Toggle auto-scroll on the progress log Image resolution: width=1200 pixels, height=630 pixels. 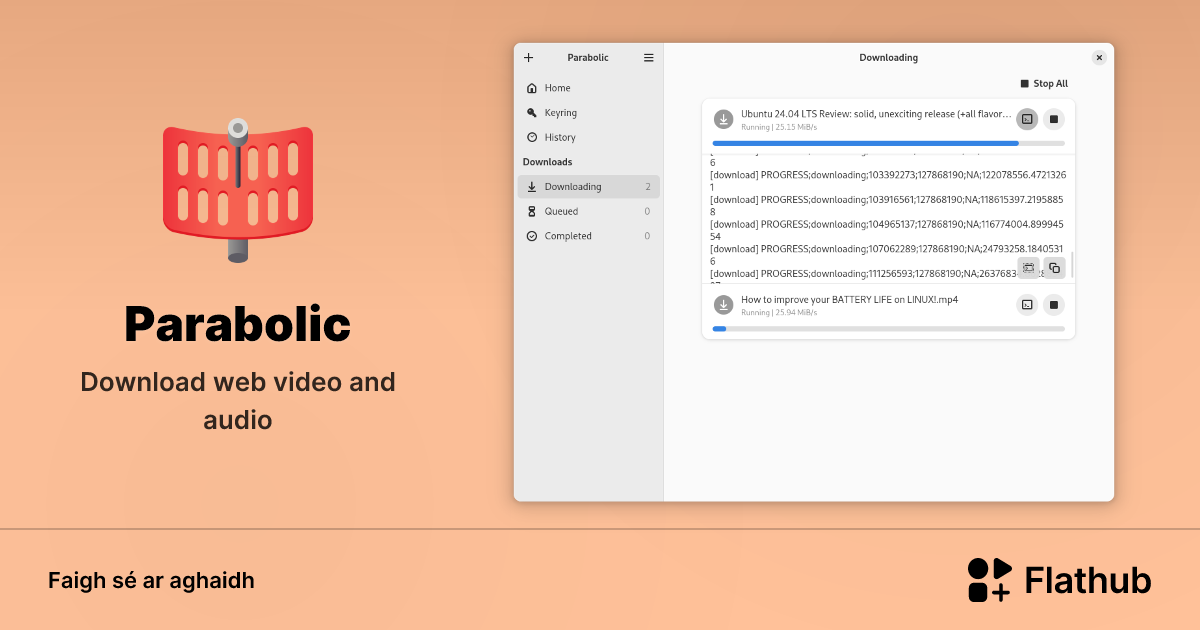point(1027,268)
